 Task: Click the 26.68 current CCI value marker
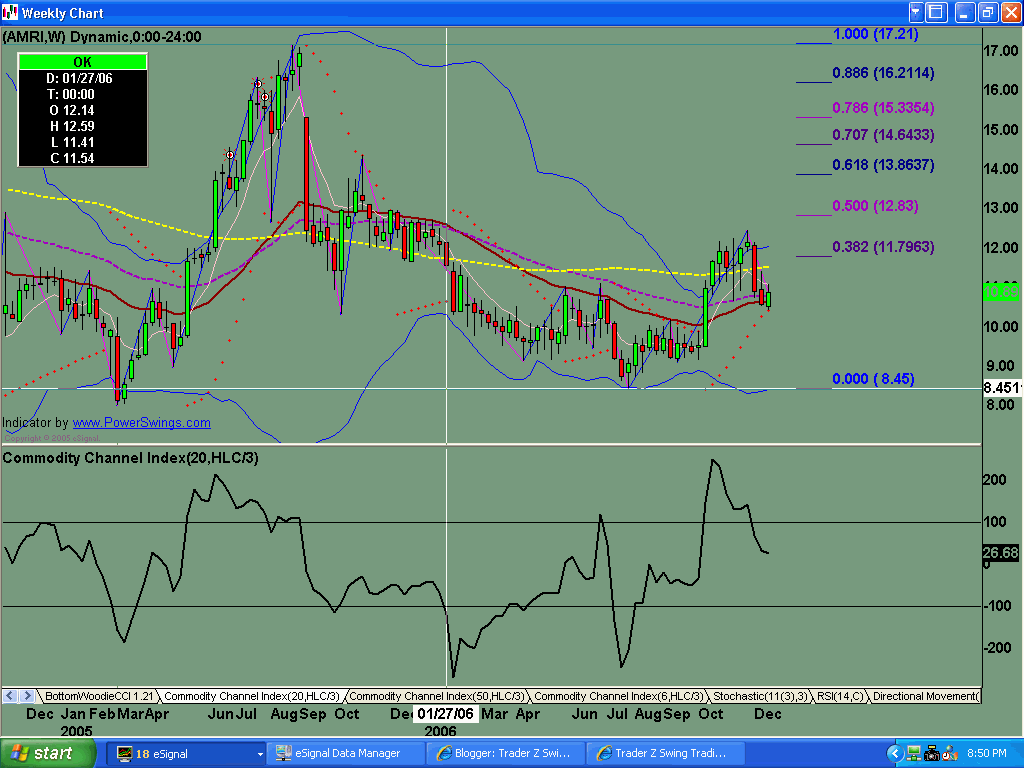coord(1000,553)
